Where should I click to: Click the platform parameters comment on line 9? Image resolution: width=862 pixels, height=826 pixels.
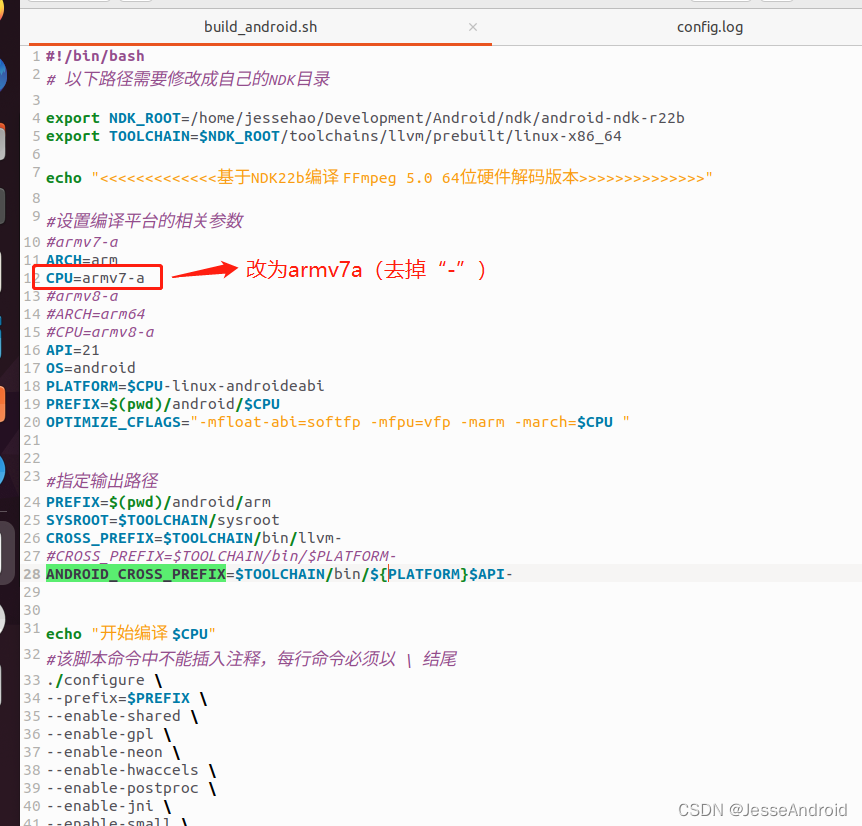pyautogui.click(x=145, y=221)
